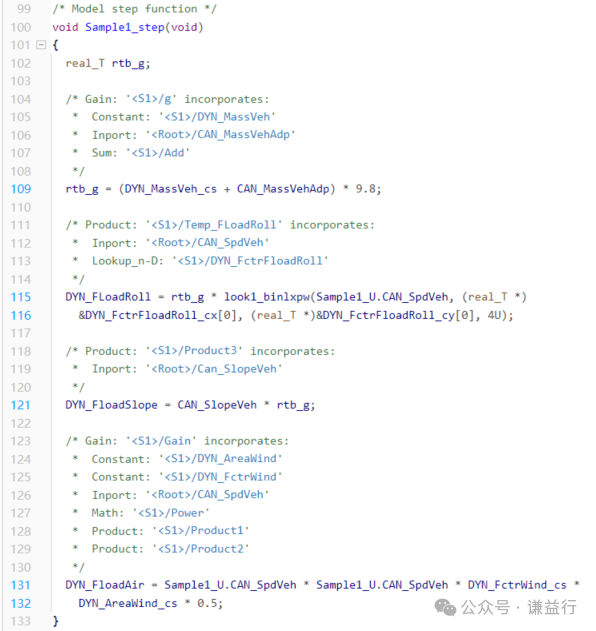
Task: Click the DYN_FloadAir variable on line 131
Action: point(105,585)
